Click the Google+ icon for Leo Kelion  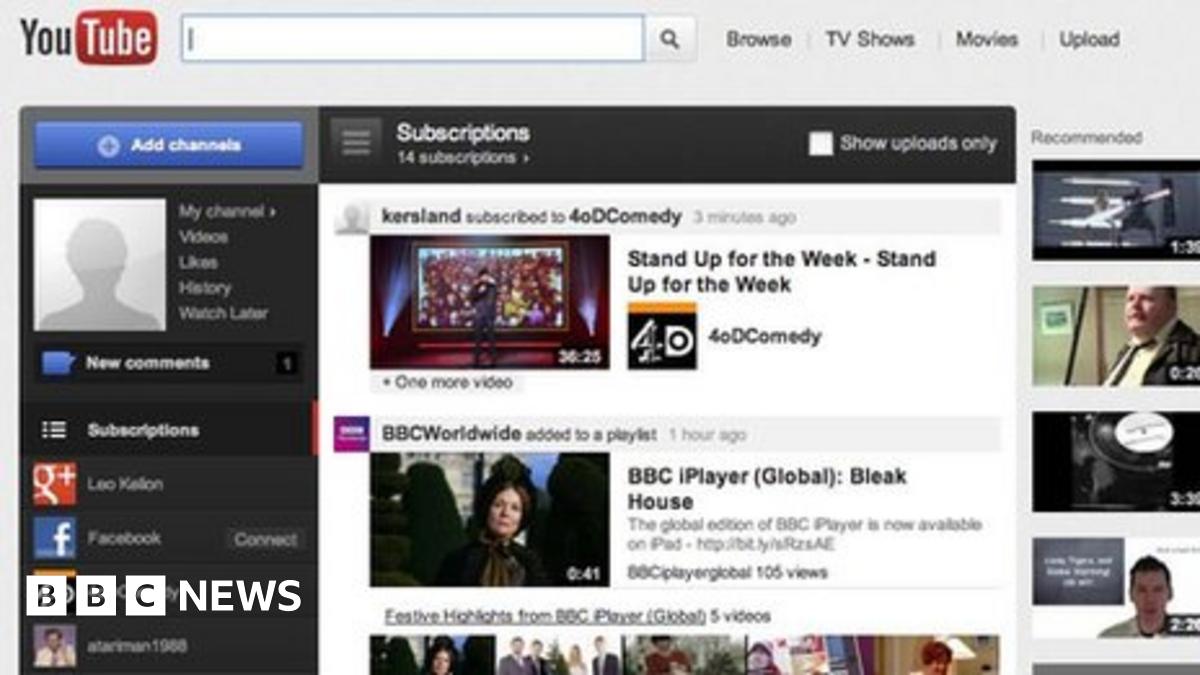point(54,484)
